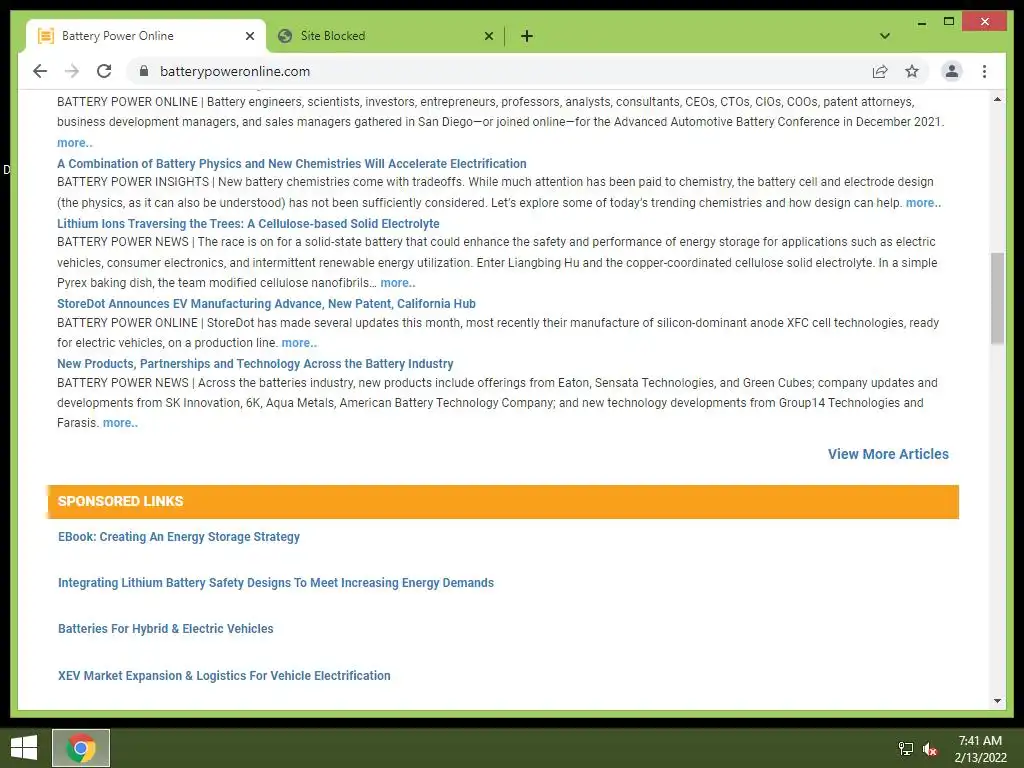Open Chrome's three-dot menu

(x=984, y=71)
